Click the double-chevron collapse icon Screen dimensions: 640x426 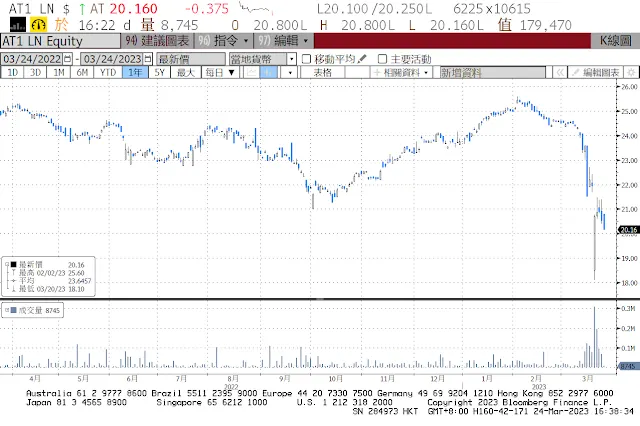click(560, 73)
